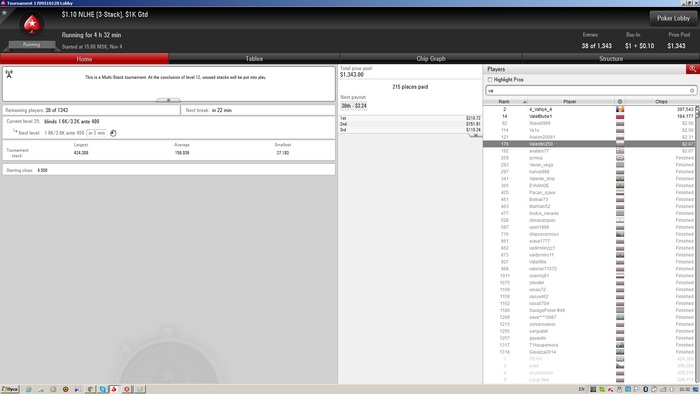Viewport: 700px width, 394px height.
Task: Open the Skype taskbar button
Action: pos(102,390)
